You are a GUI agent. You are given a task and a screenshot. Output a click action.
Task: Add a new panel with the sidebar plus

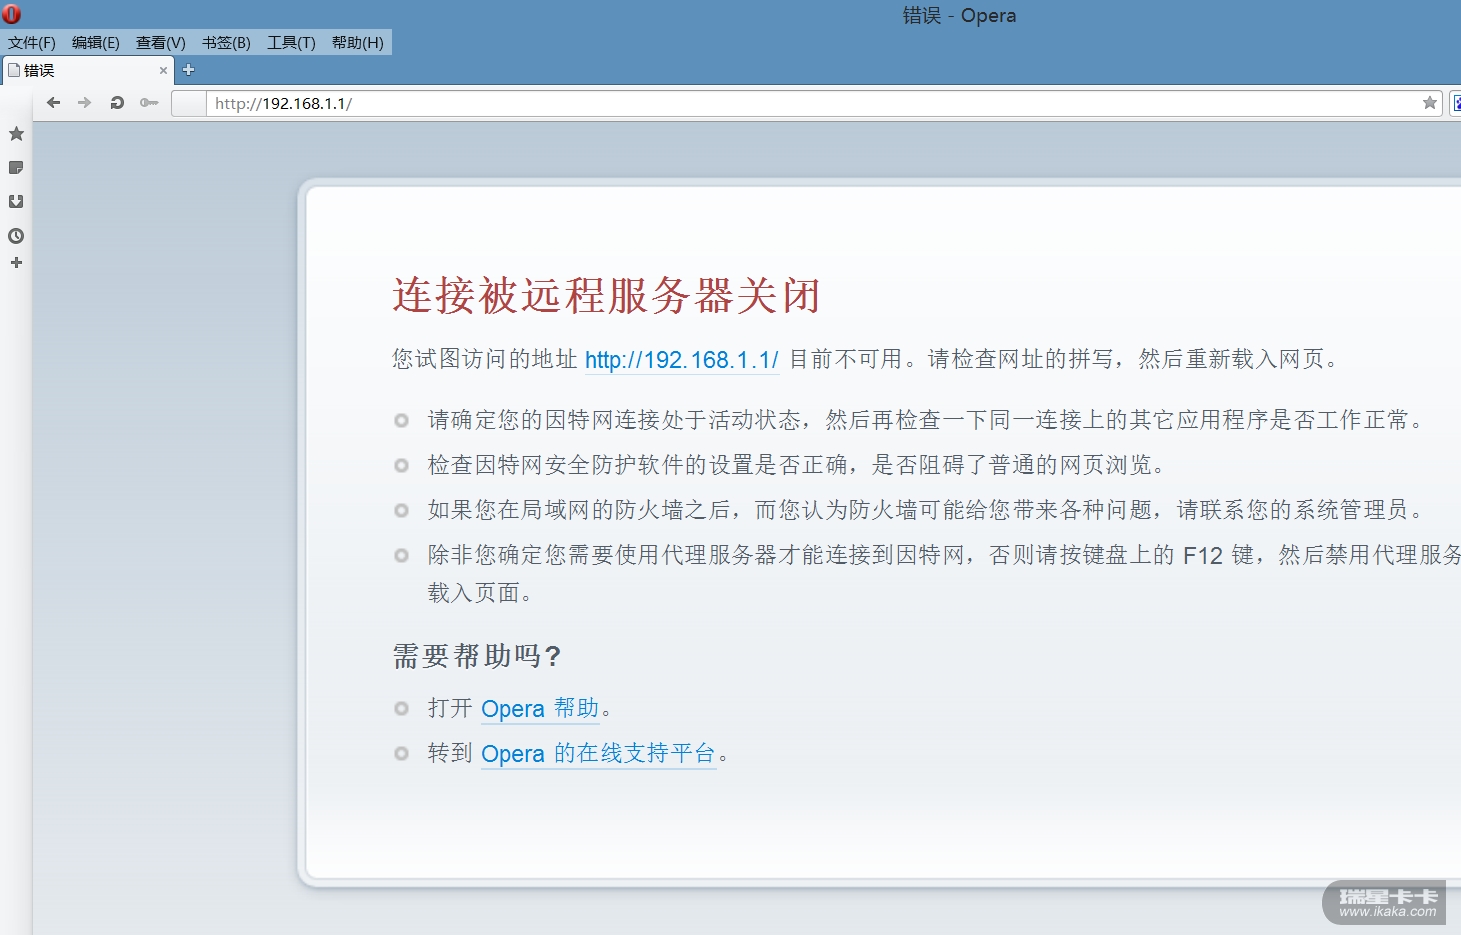point(16,263)
